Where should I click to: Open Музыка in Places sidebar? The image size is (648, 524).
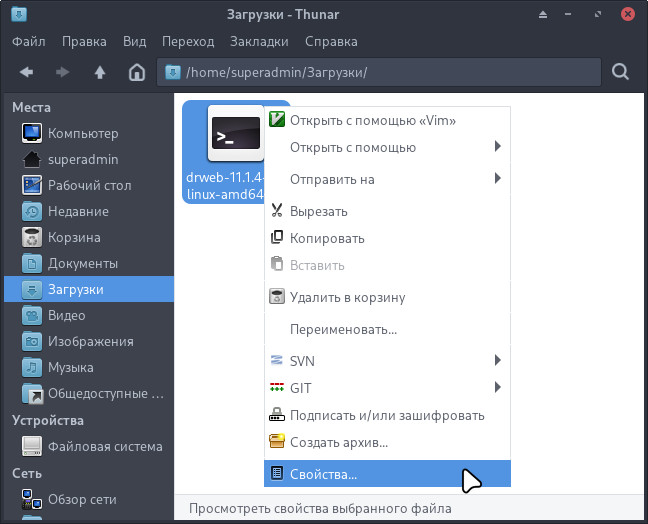[89, 367]
